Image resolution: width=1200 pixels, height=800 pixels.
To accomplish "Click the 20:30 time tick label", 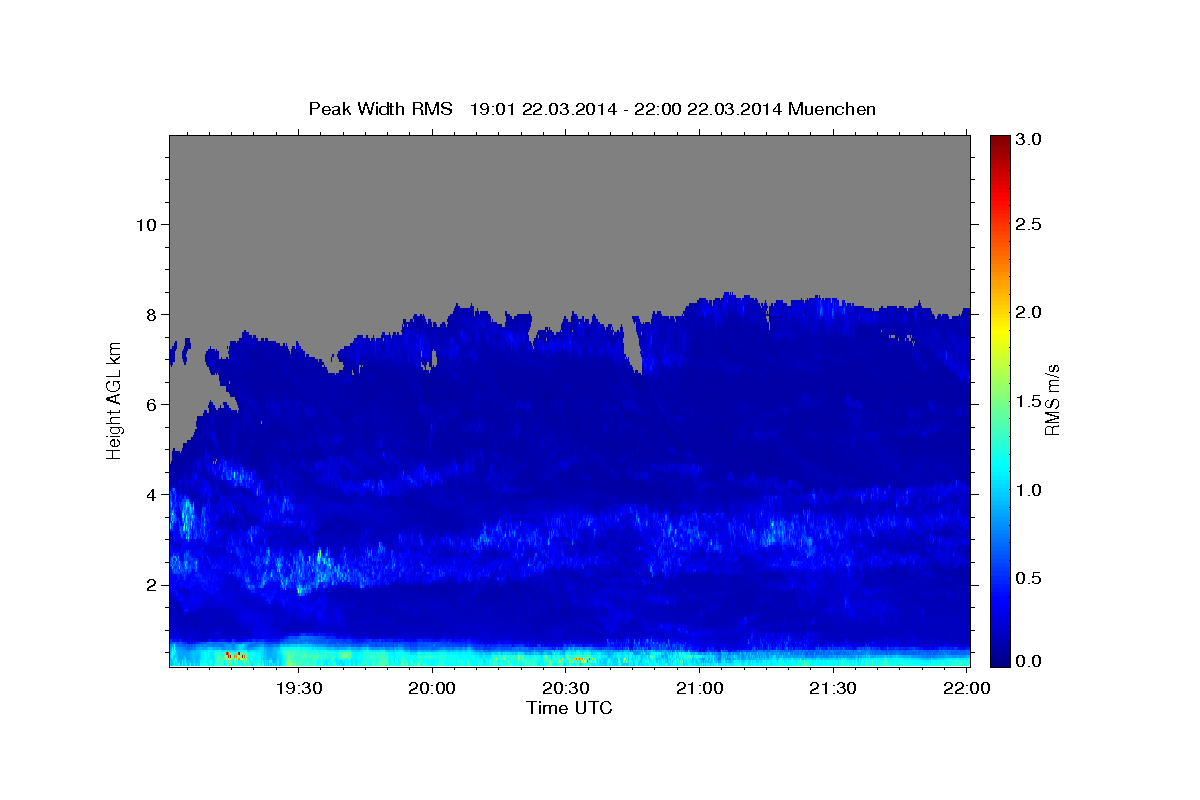I will point(565,688).
